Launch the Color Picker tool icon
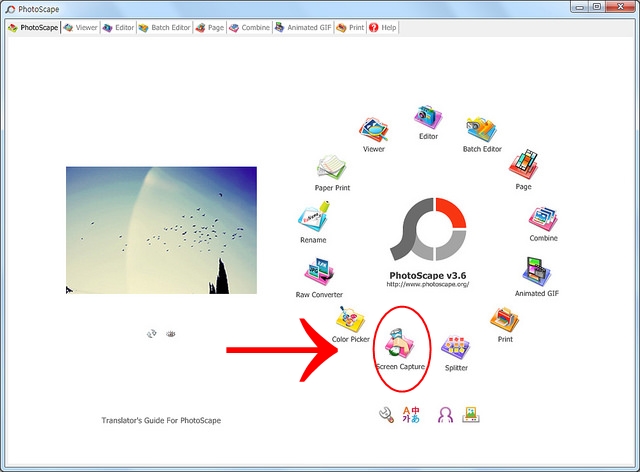 coord(350,319)
